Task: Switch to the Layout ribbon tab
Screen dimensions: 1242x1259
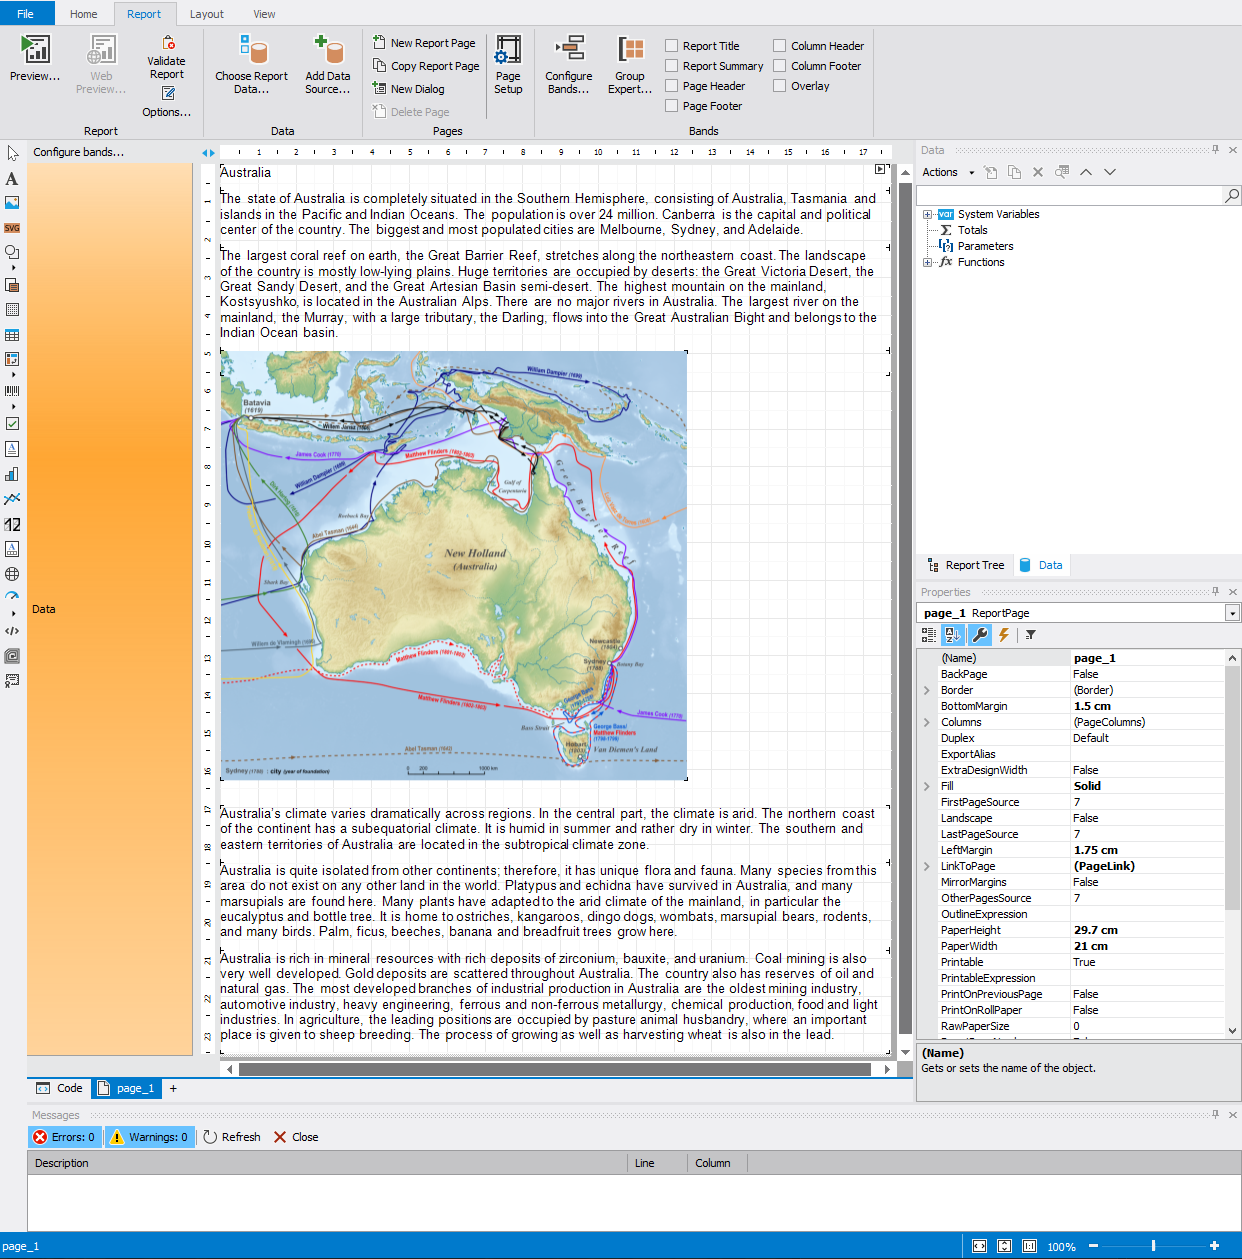Action: pos(207,14)
